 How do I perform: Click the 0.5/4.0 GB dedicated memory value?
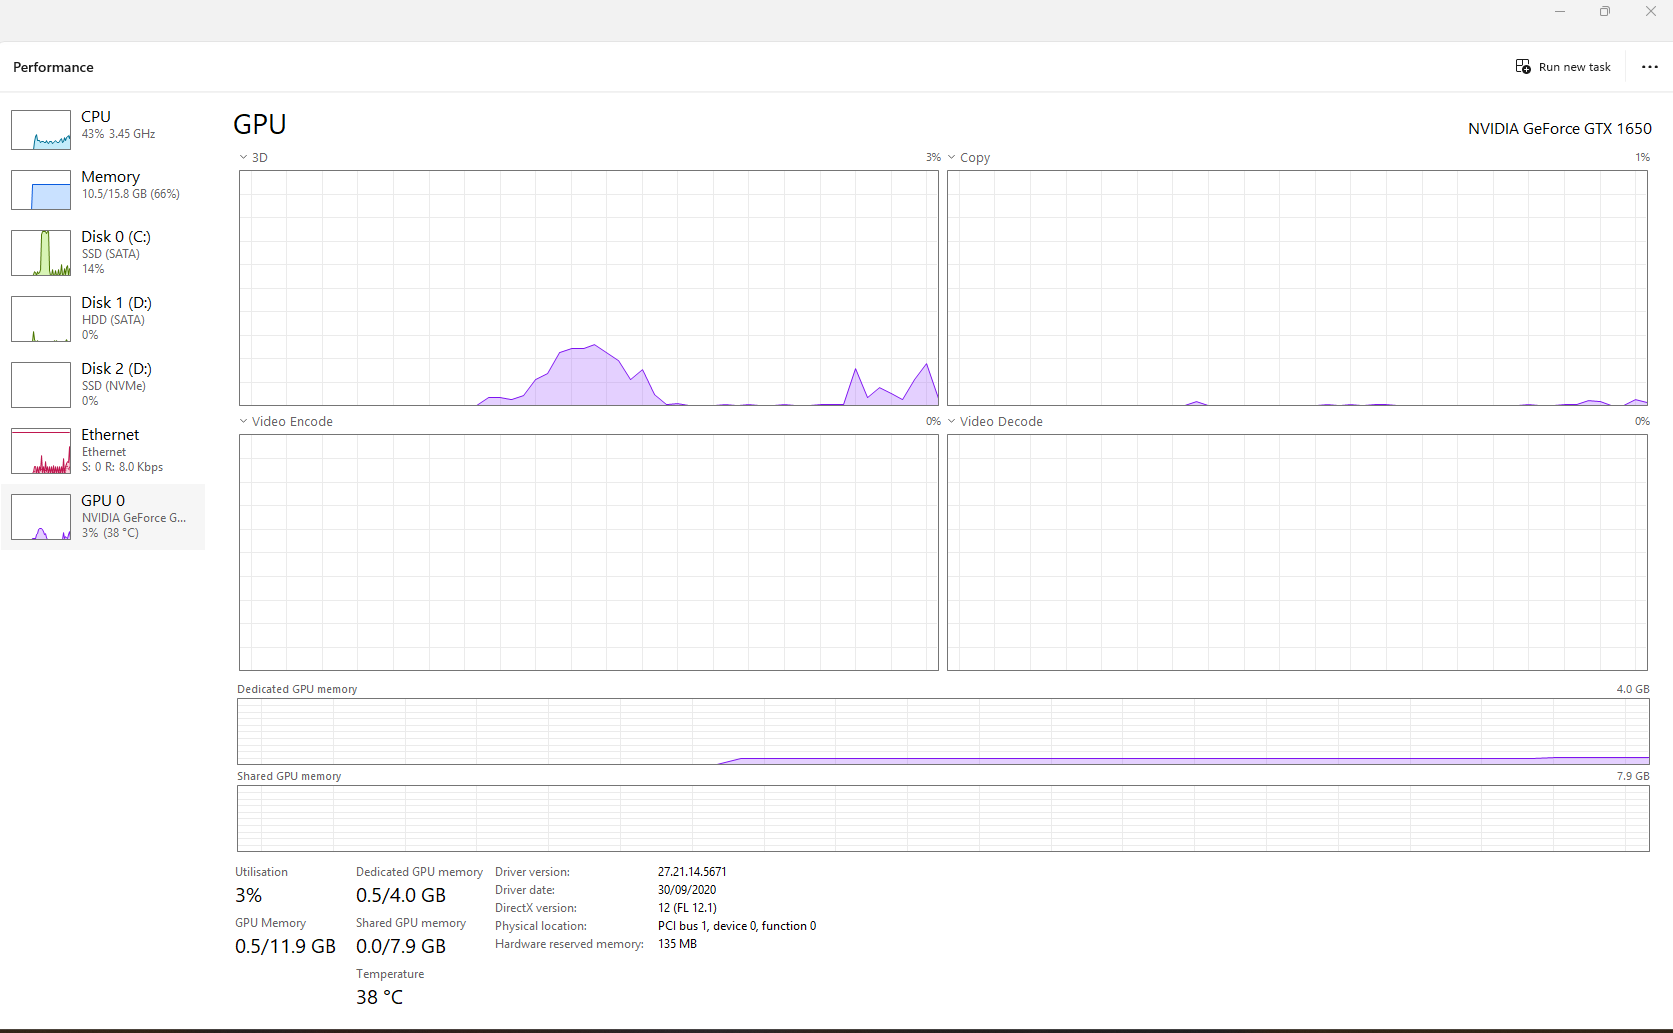(401, 895)
